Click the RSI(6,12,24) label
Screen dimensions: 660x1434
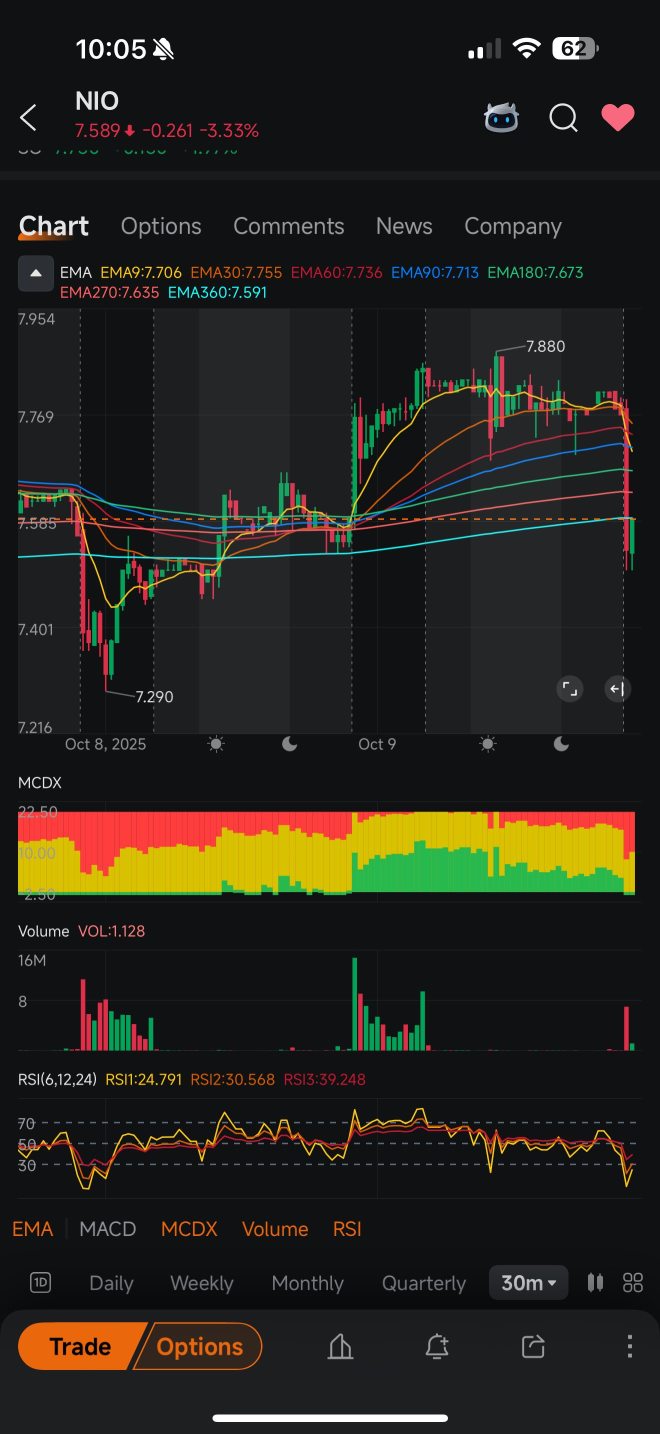click(57, 1079)
